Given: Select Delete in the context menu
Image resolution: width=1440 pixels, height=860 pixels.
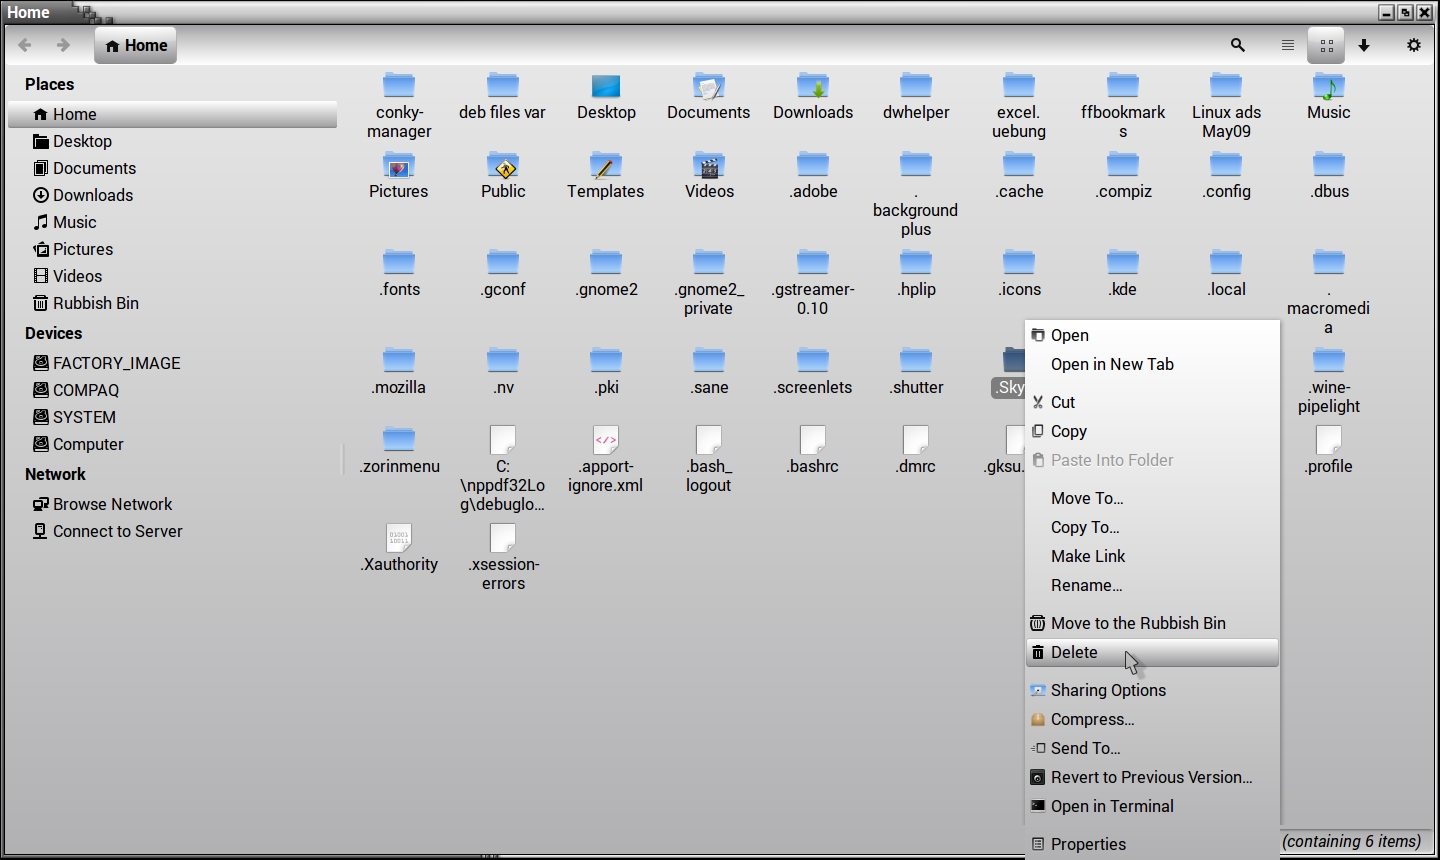Looking at the screenshot, I should 1074,652.
